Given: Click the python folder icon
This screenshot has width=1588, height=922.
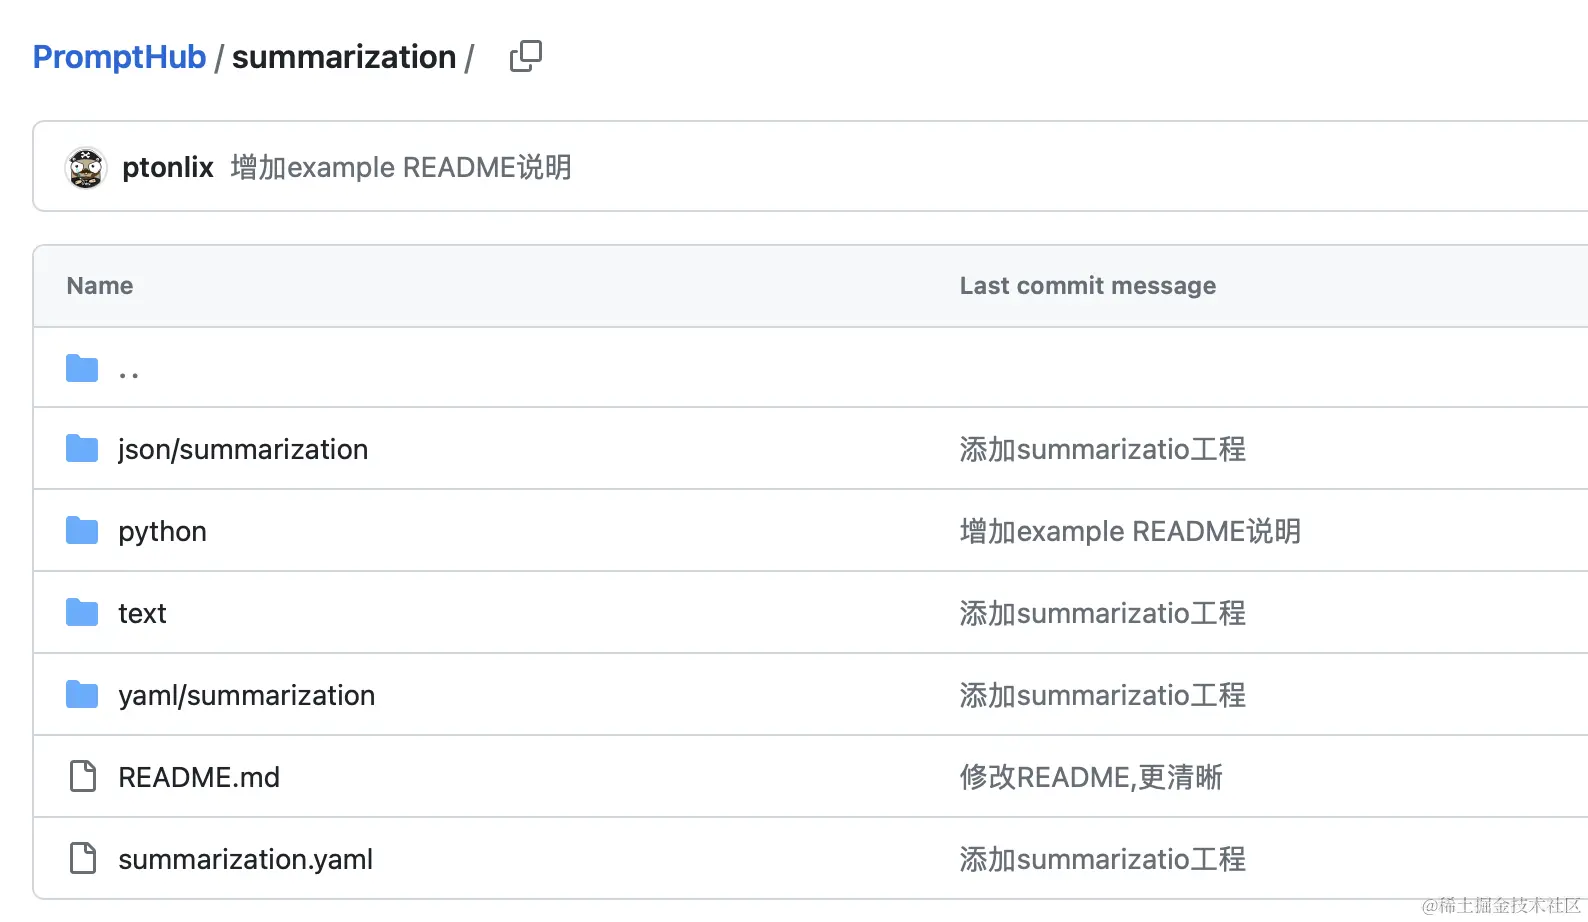Looking at the screenshot, I should 82,531.
